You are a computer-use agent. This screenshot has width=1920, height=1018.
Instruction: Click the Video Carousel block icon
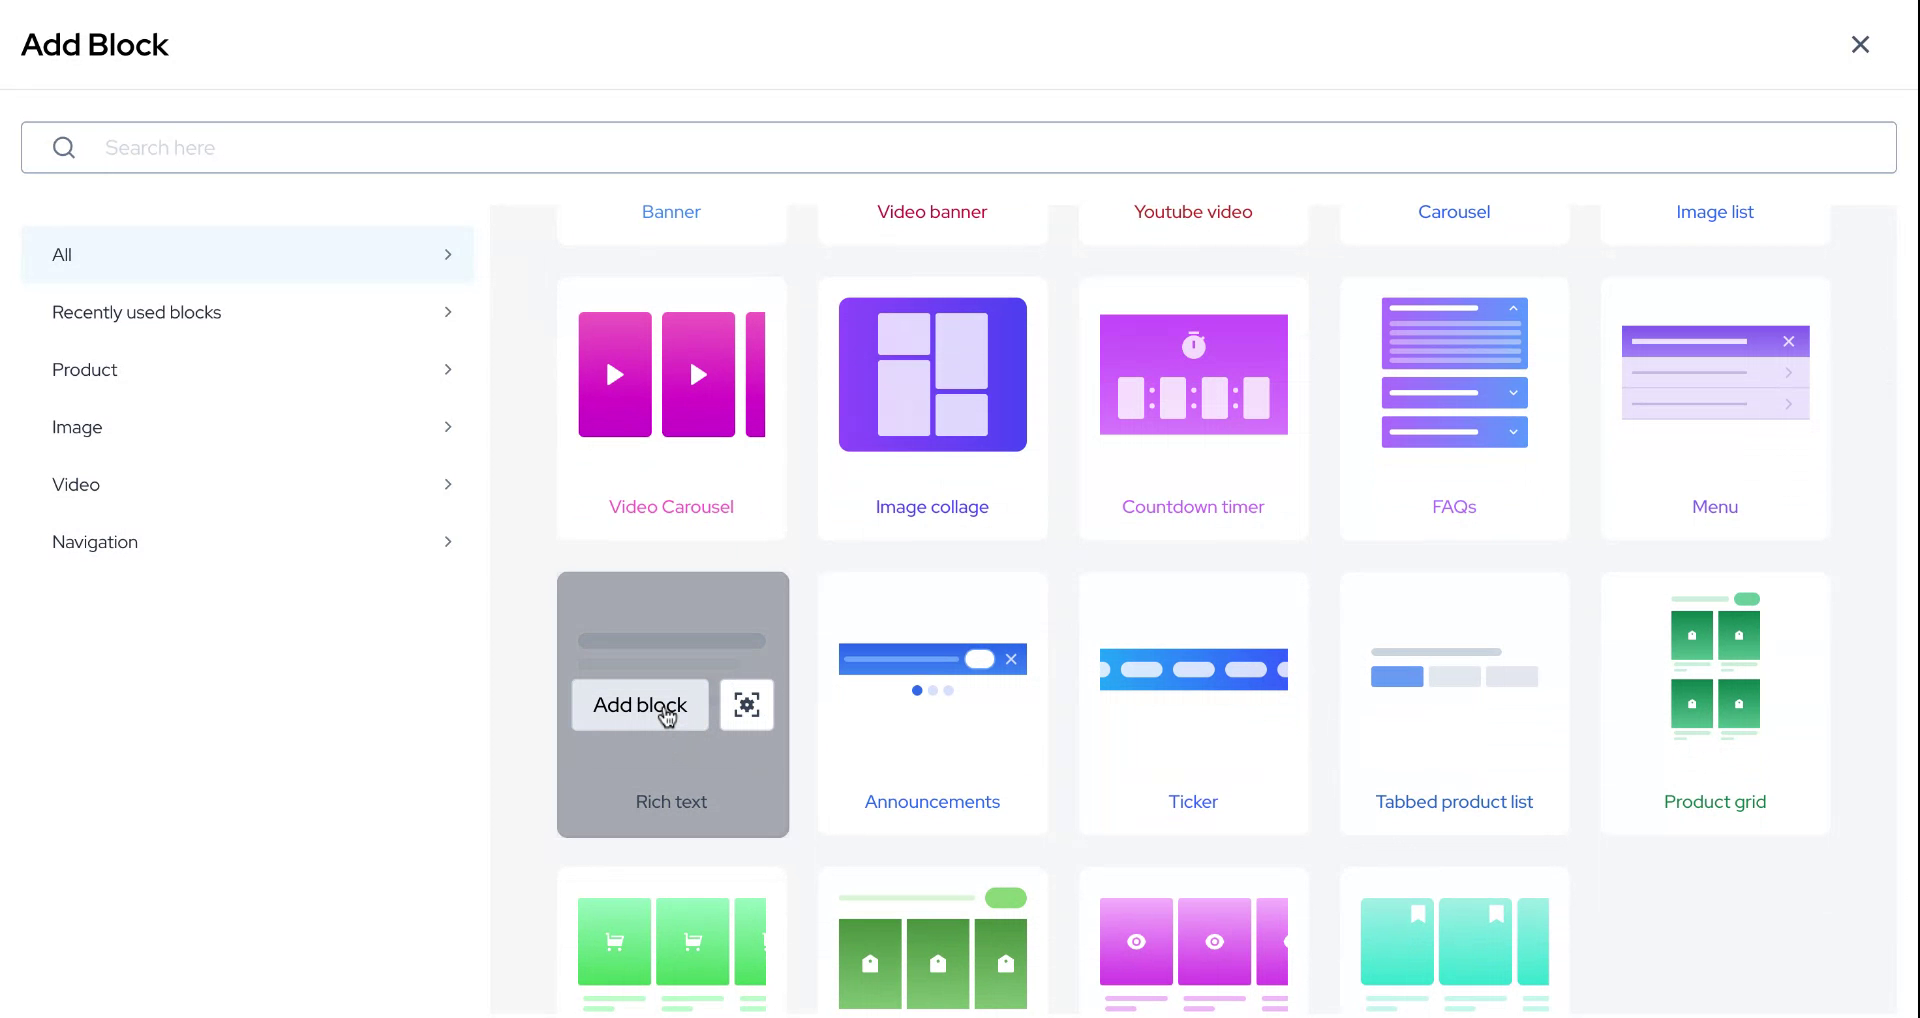click(x=672, y=375)
